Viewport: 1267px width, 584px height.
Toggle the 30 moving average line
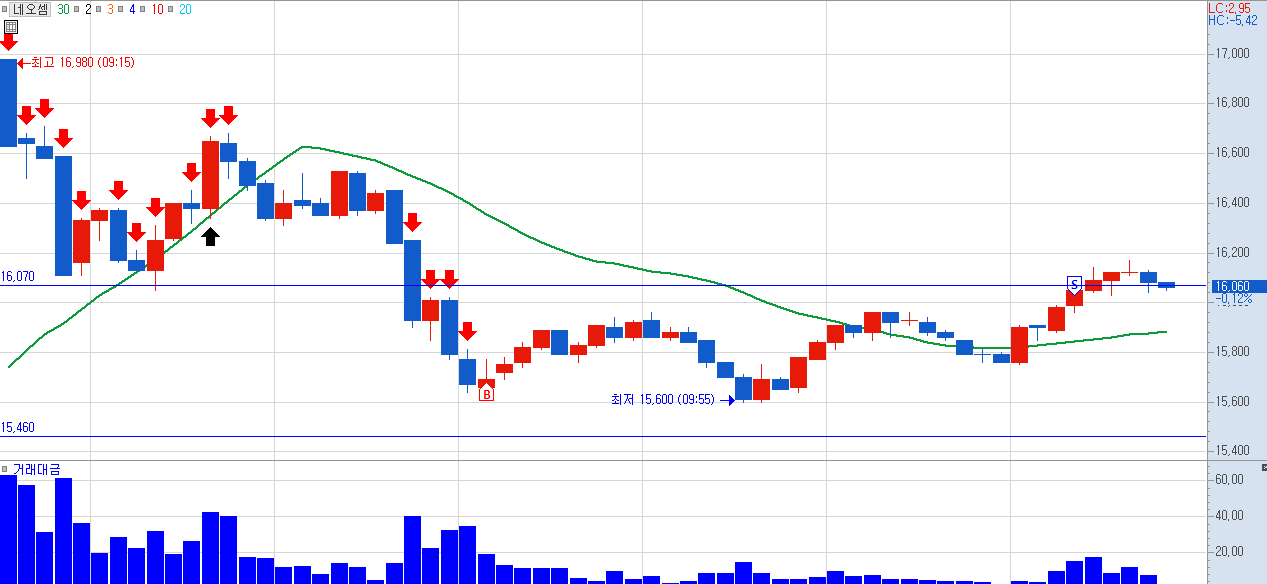64,8
